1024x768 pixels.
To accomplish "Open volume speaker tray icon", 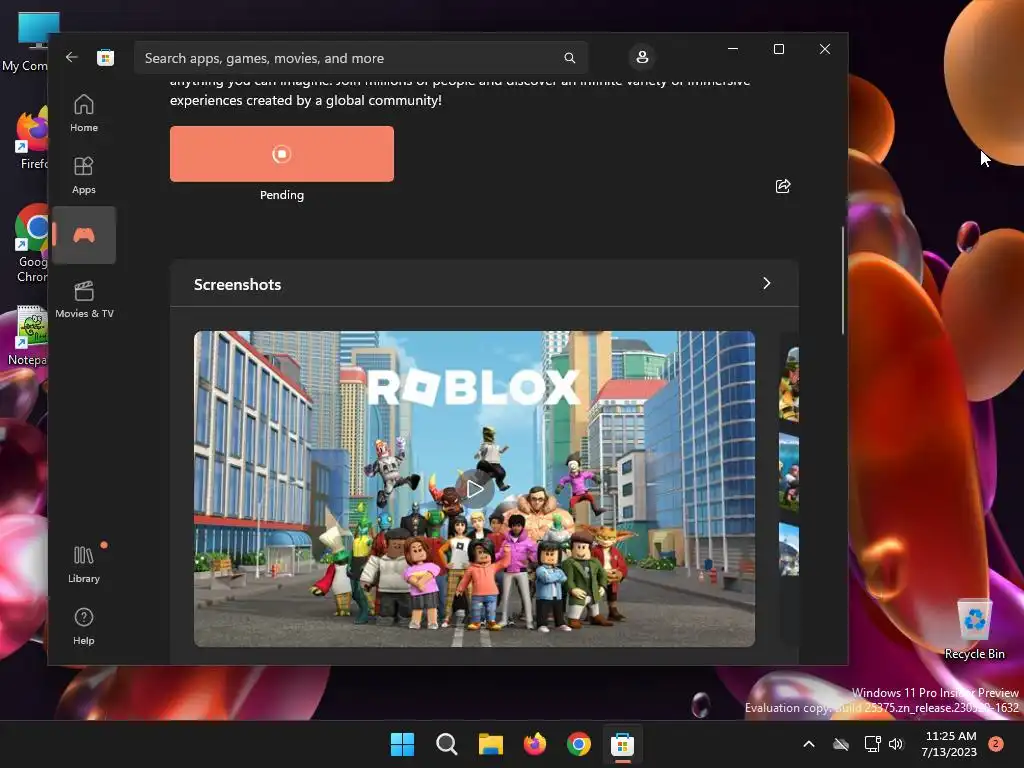I will click(896, 744).
